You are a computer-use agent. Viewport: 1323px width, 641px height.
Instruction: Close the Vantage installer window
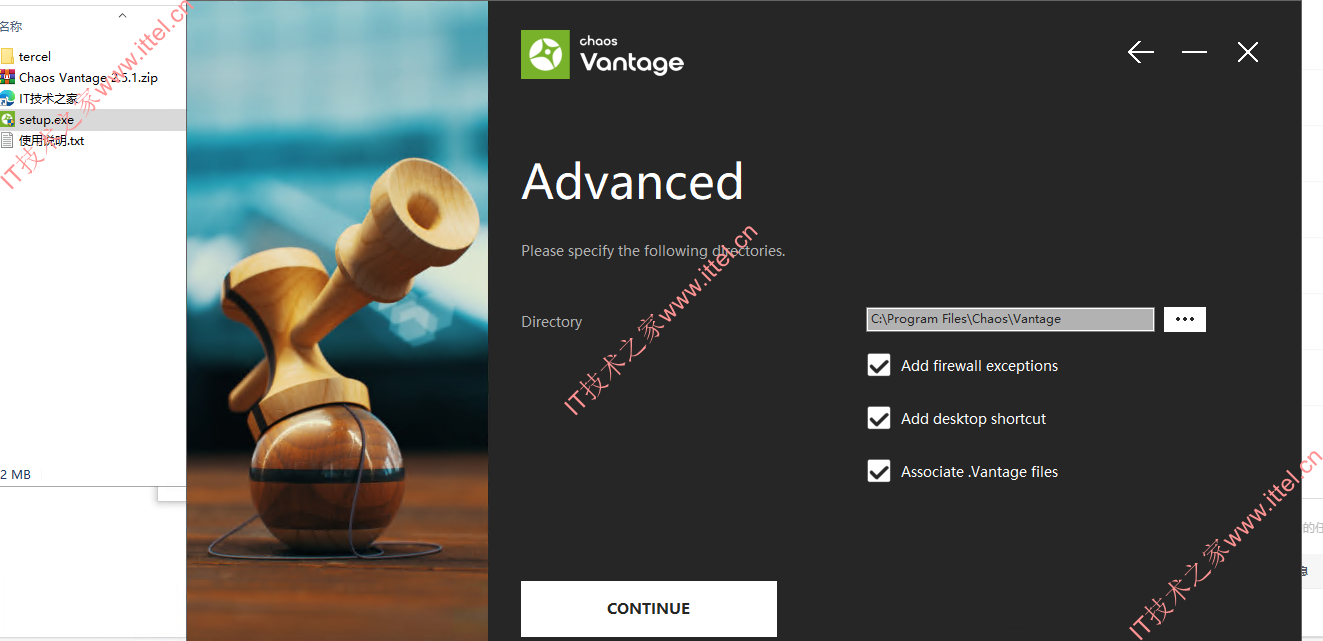point(1248,52)
